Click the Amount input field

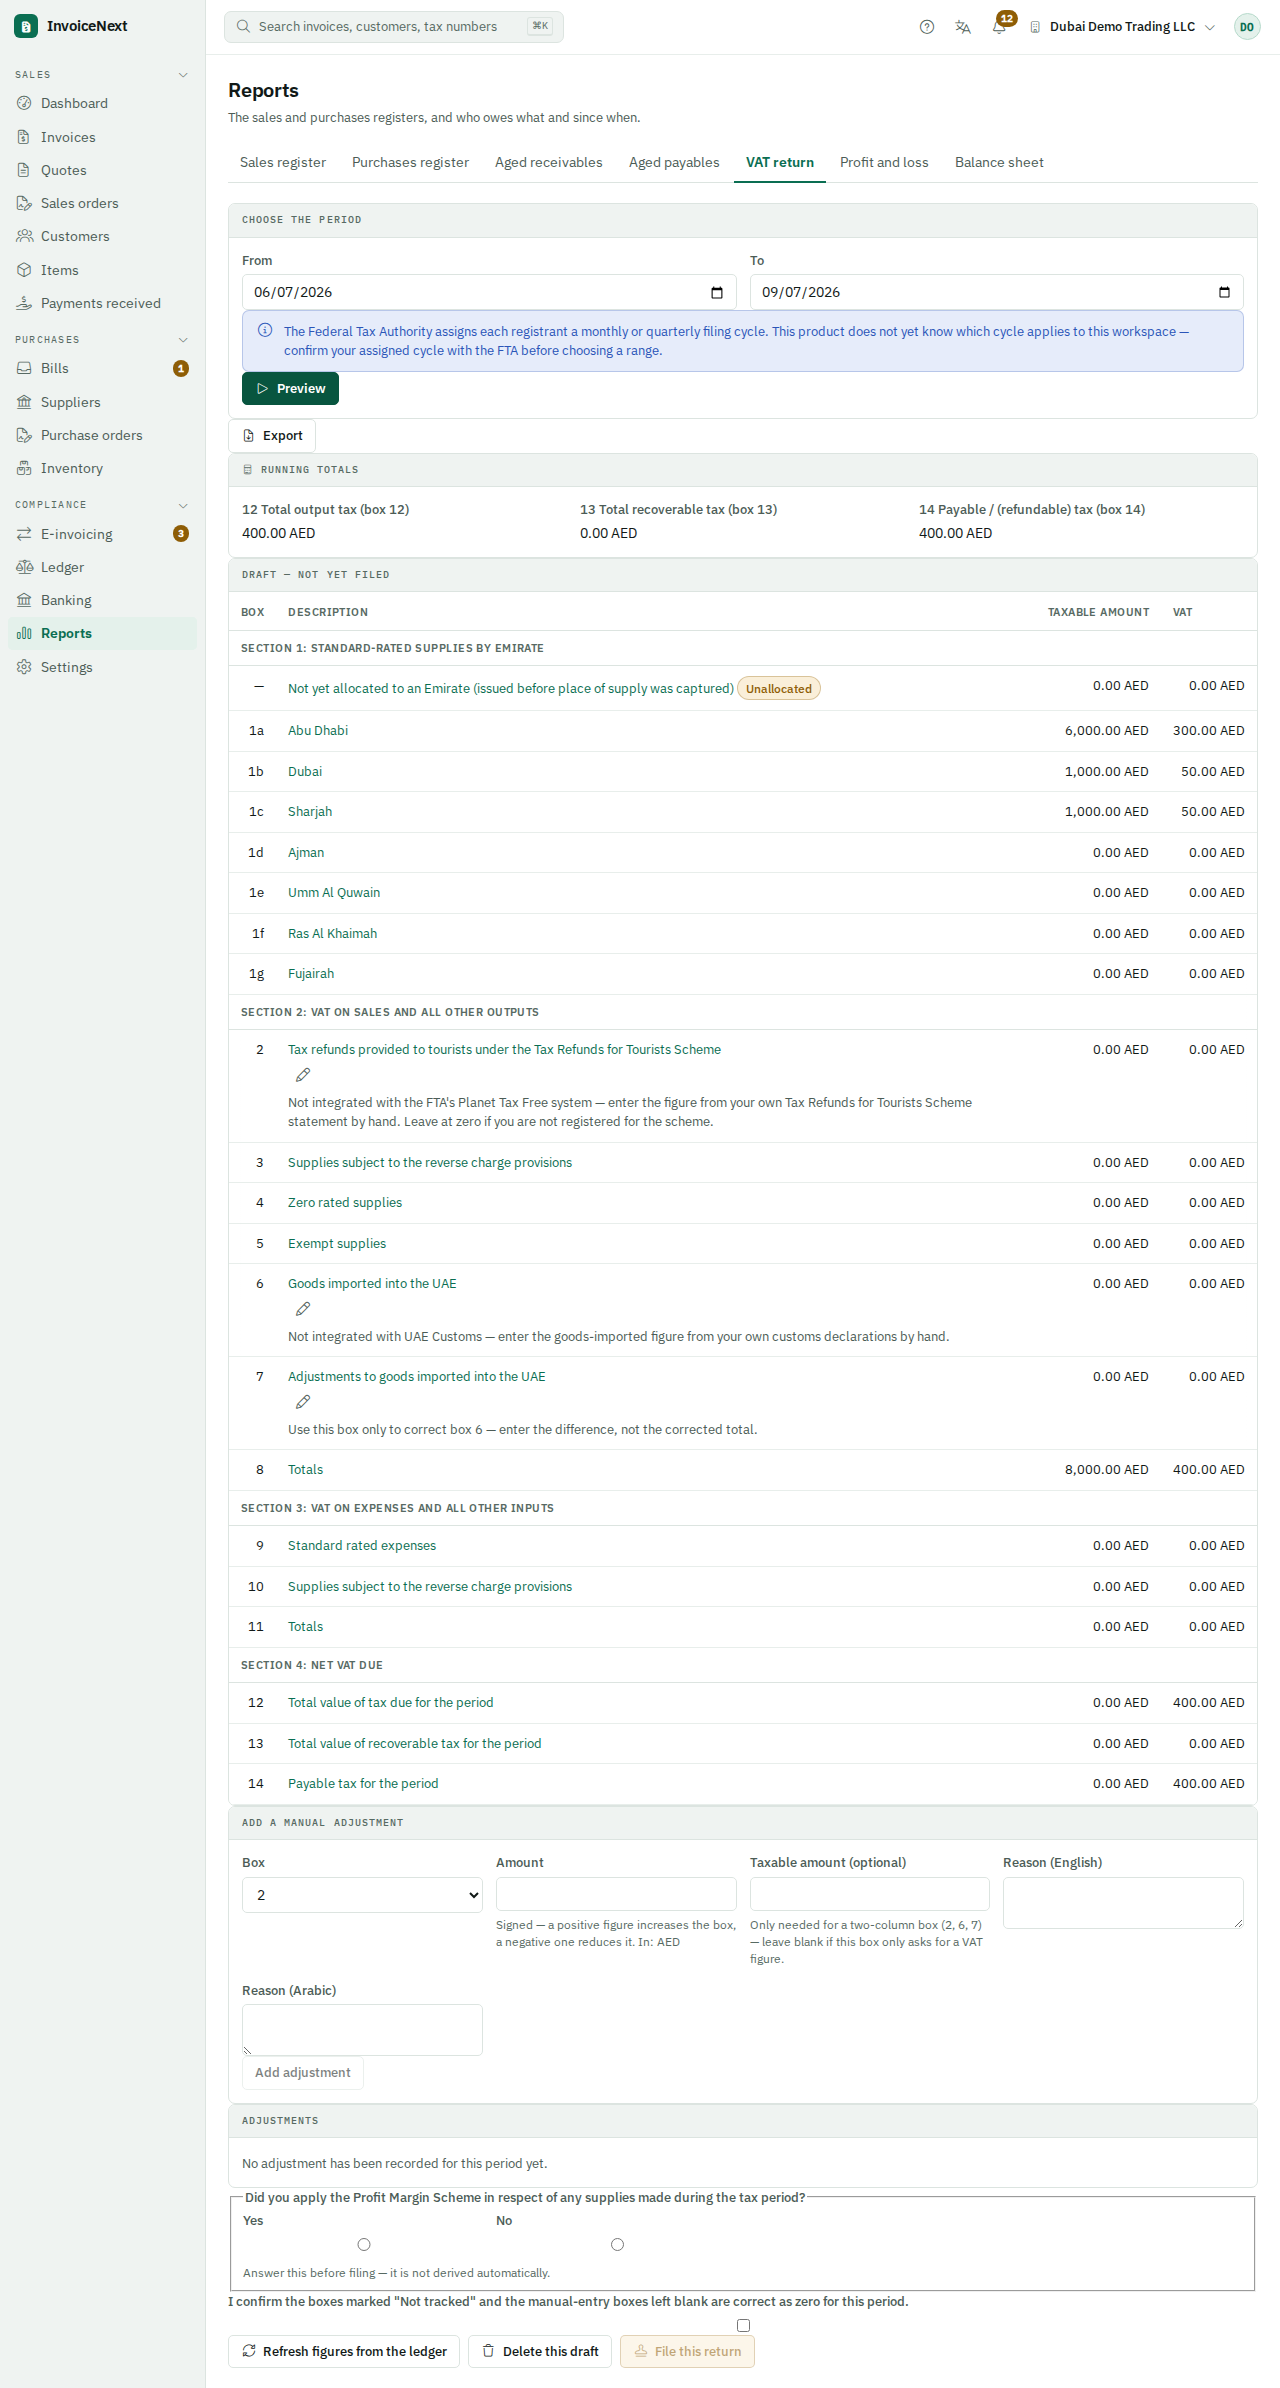click(x=616, y=1894)
